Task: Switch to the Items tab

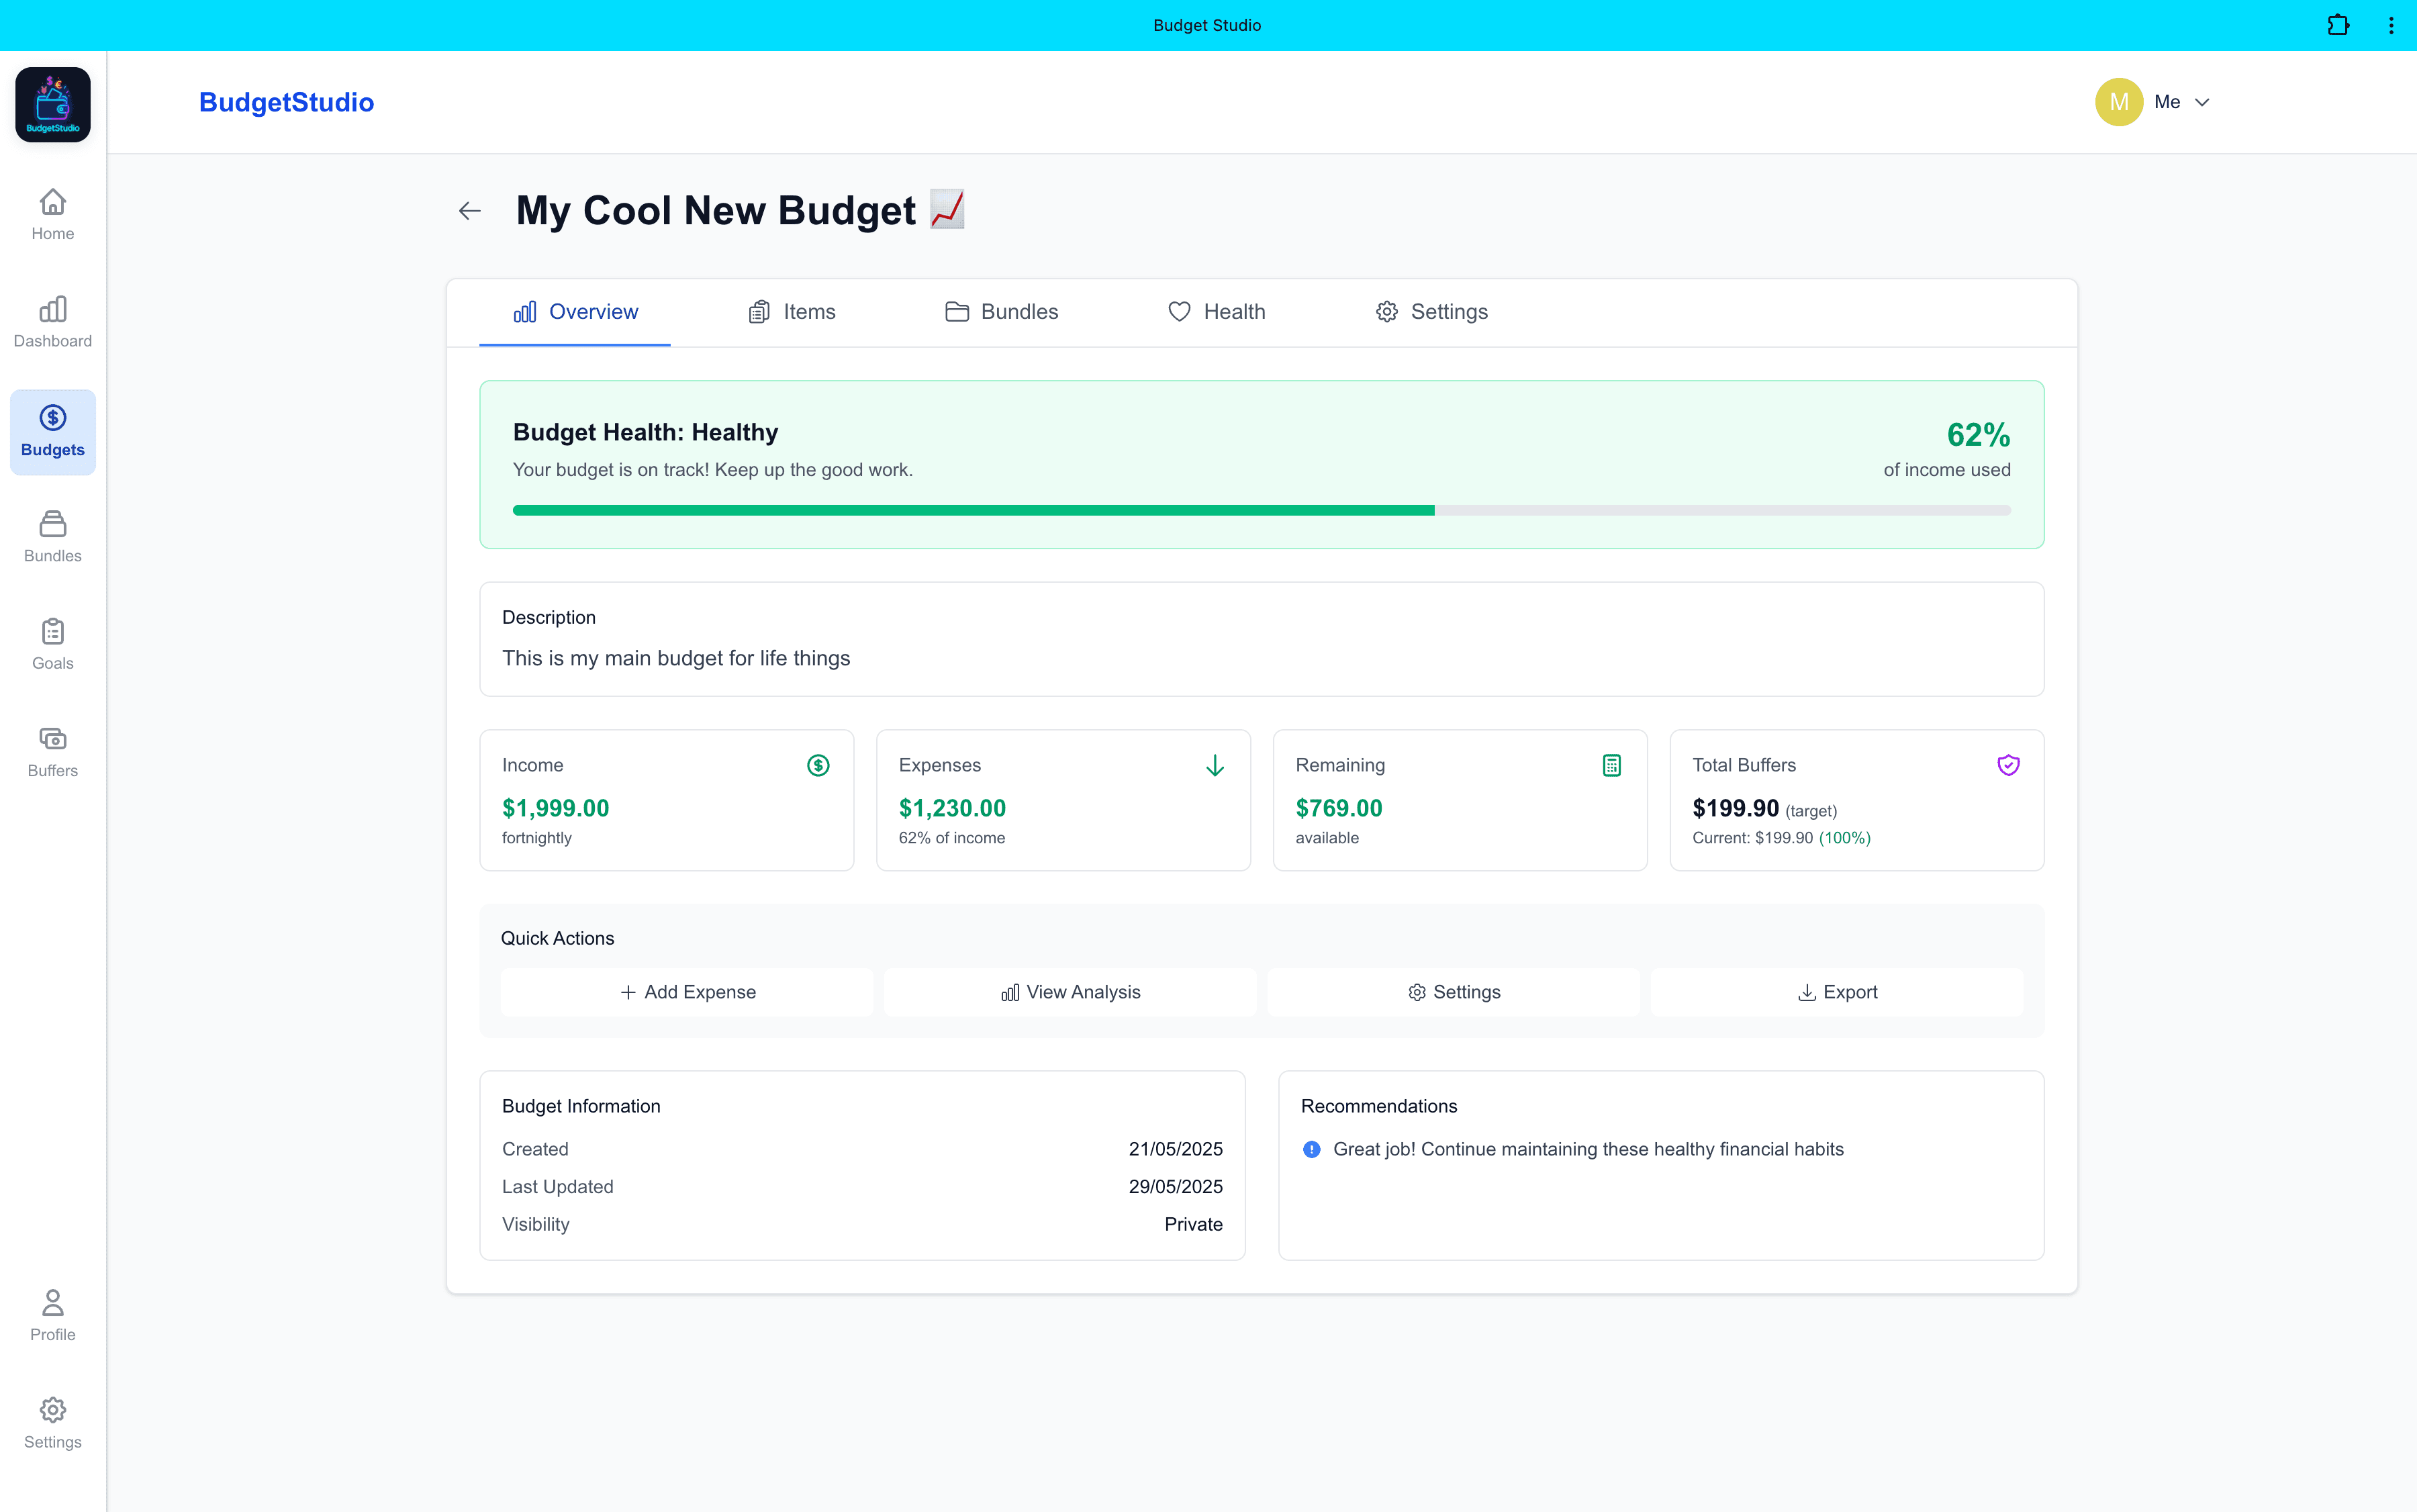Action: coord(791,312)
